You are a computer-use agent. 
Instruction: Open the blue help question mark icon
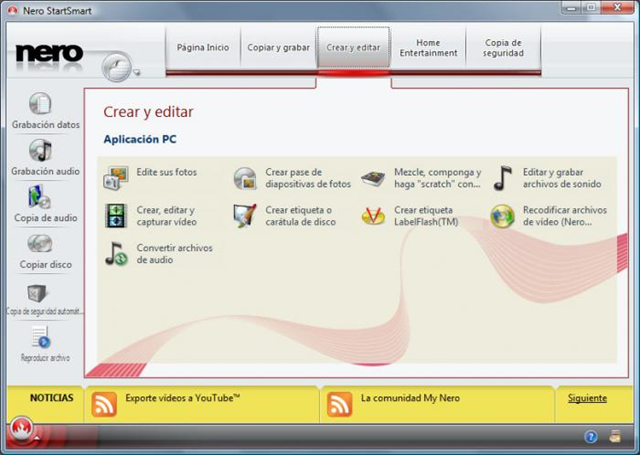coord(591,437)
